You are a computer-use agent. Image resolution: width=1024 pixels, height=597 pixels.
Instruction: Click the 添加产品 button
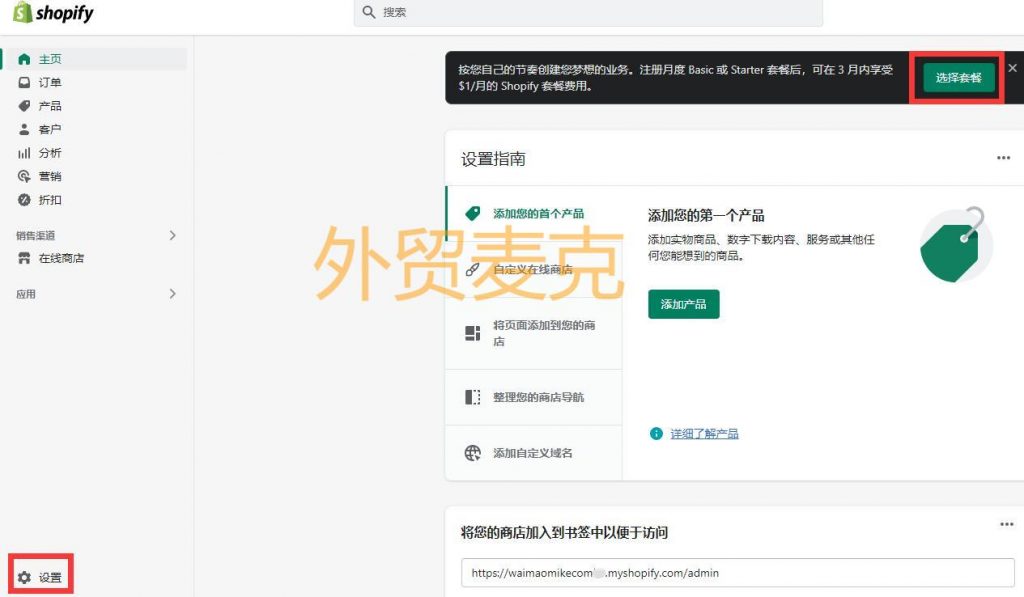click(x=684, y=304)
